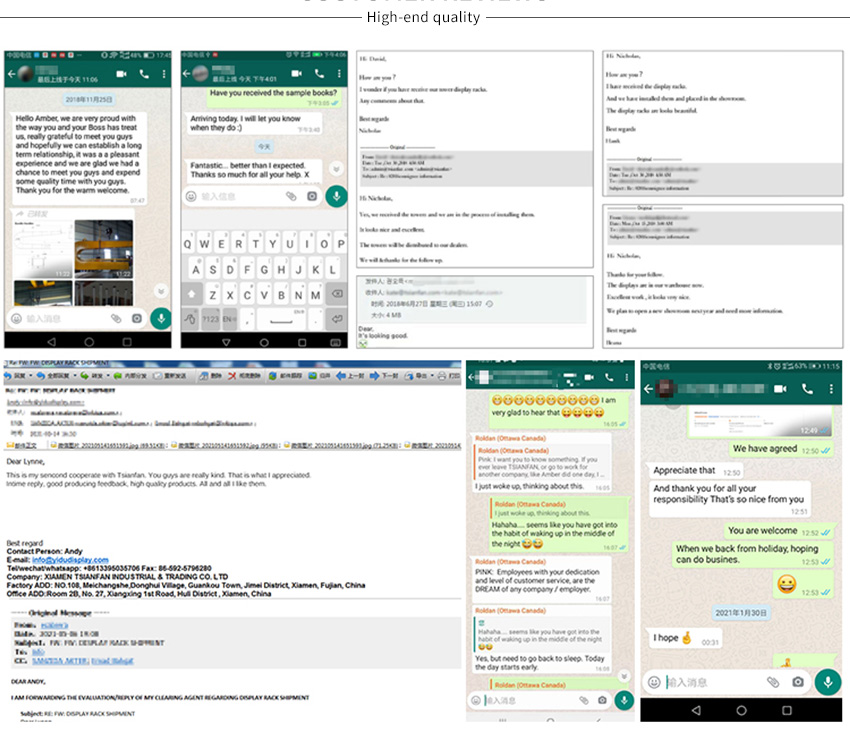Tap the space bar on the keyboard
The width and height of the screenshot is (850, 750).
click(x=281, y=319)
